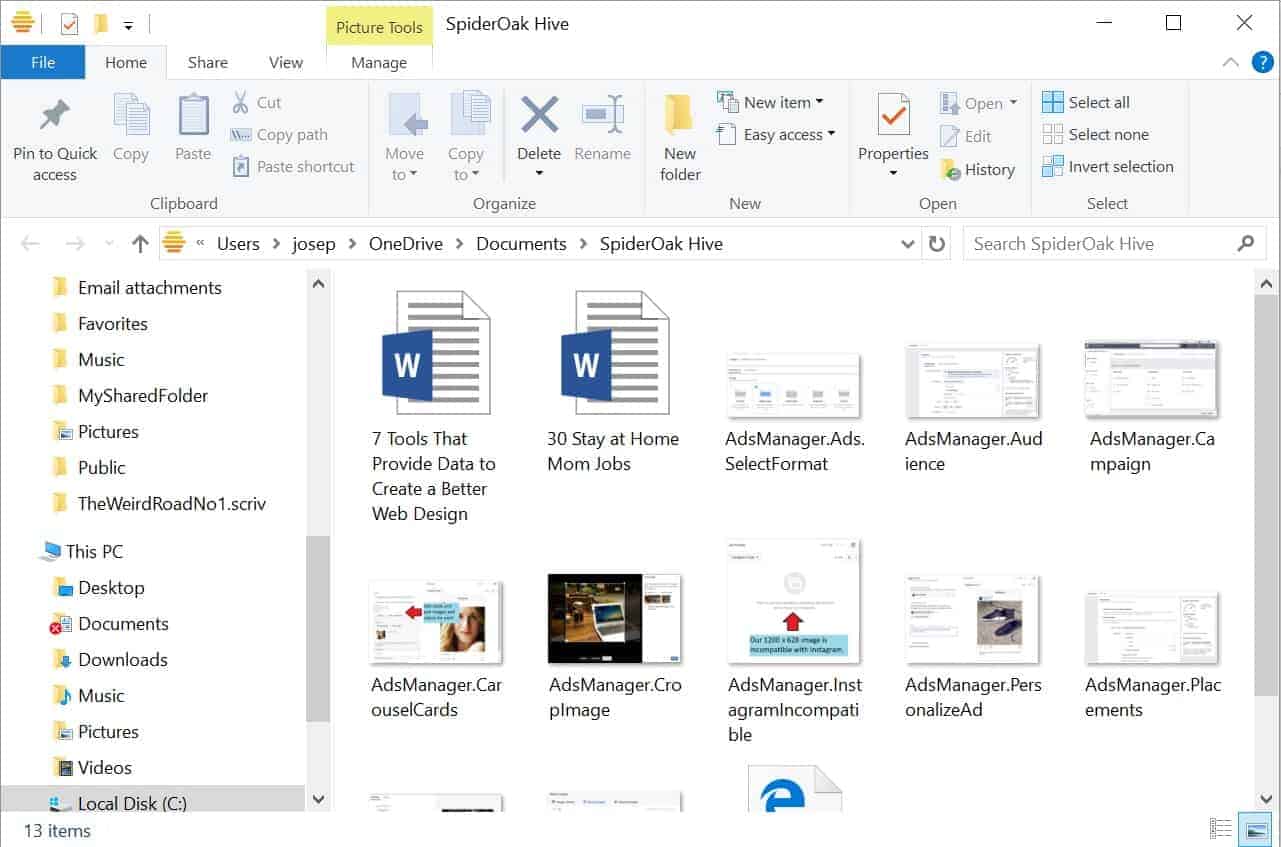Viewport: 1281px width, 847px height.
Task: Open the Easy access dropdown
Action: [776, 134]
